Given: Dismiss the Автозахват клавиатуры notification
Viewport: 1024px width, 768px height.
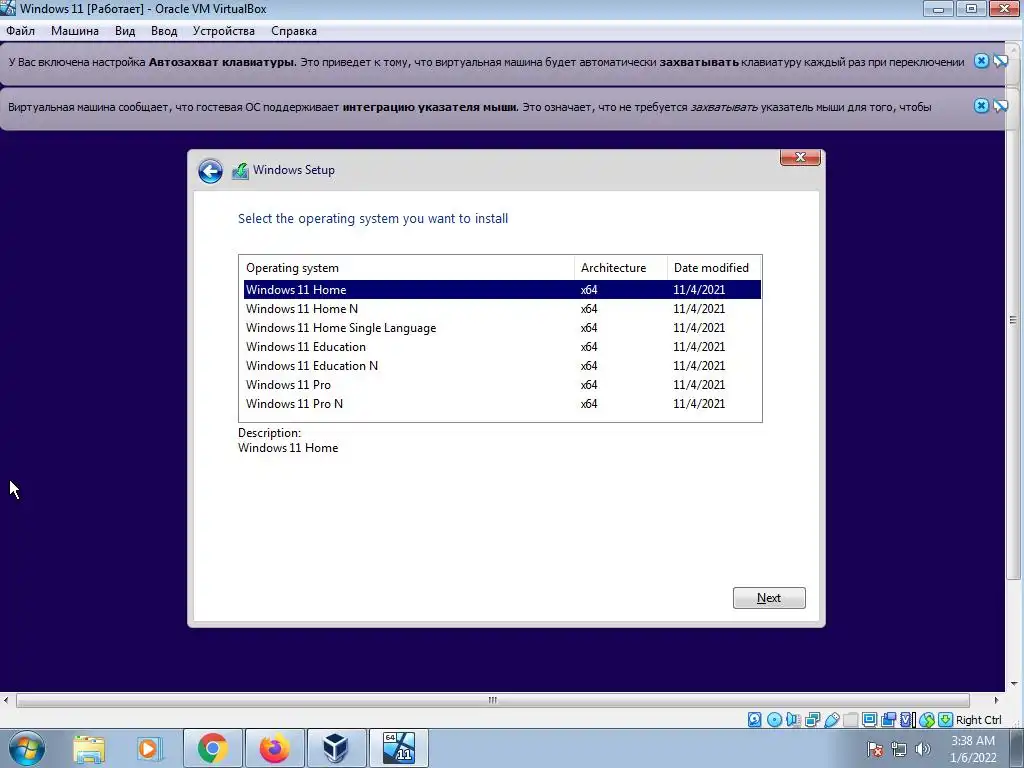Looking at the screenshot, I should tap(981, 61).
